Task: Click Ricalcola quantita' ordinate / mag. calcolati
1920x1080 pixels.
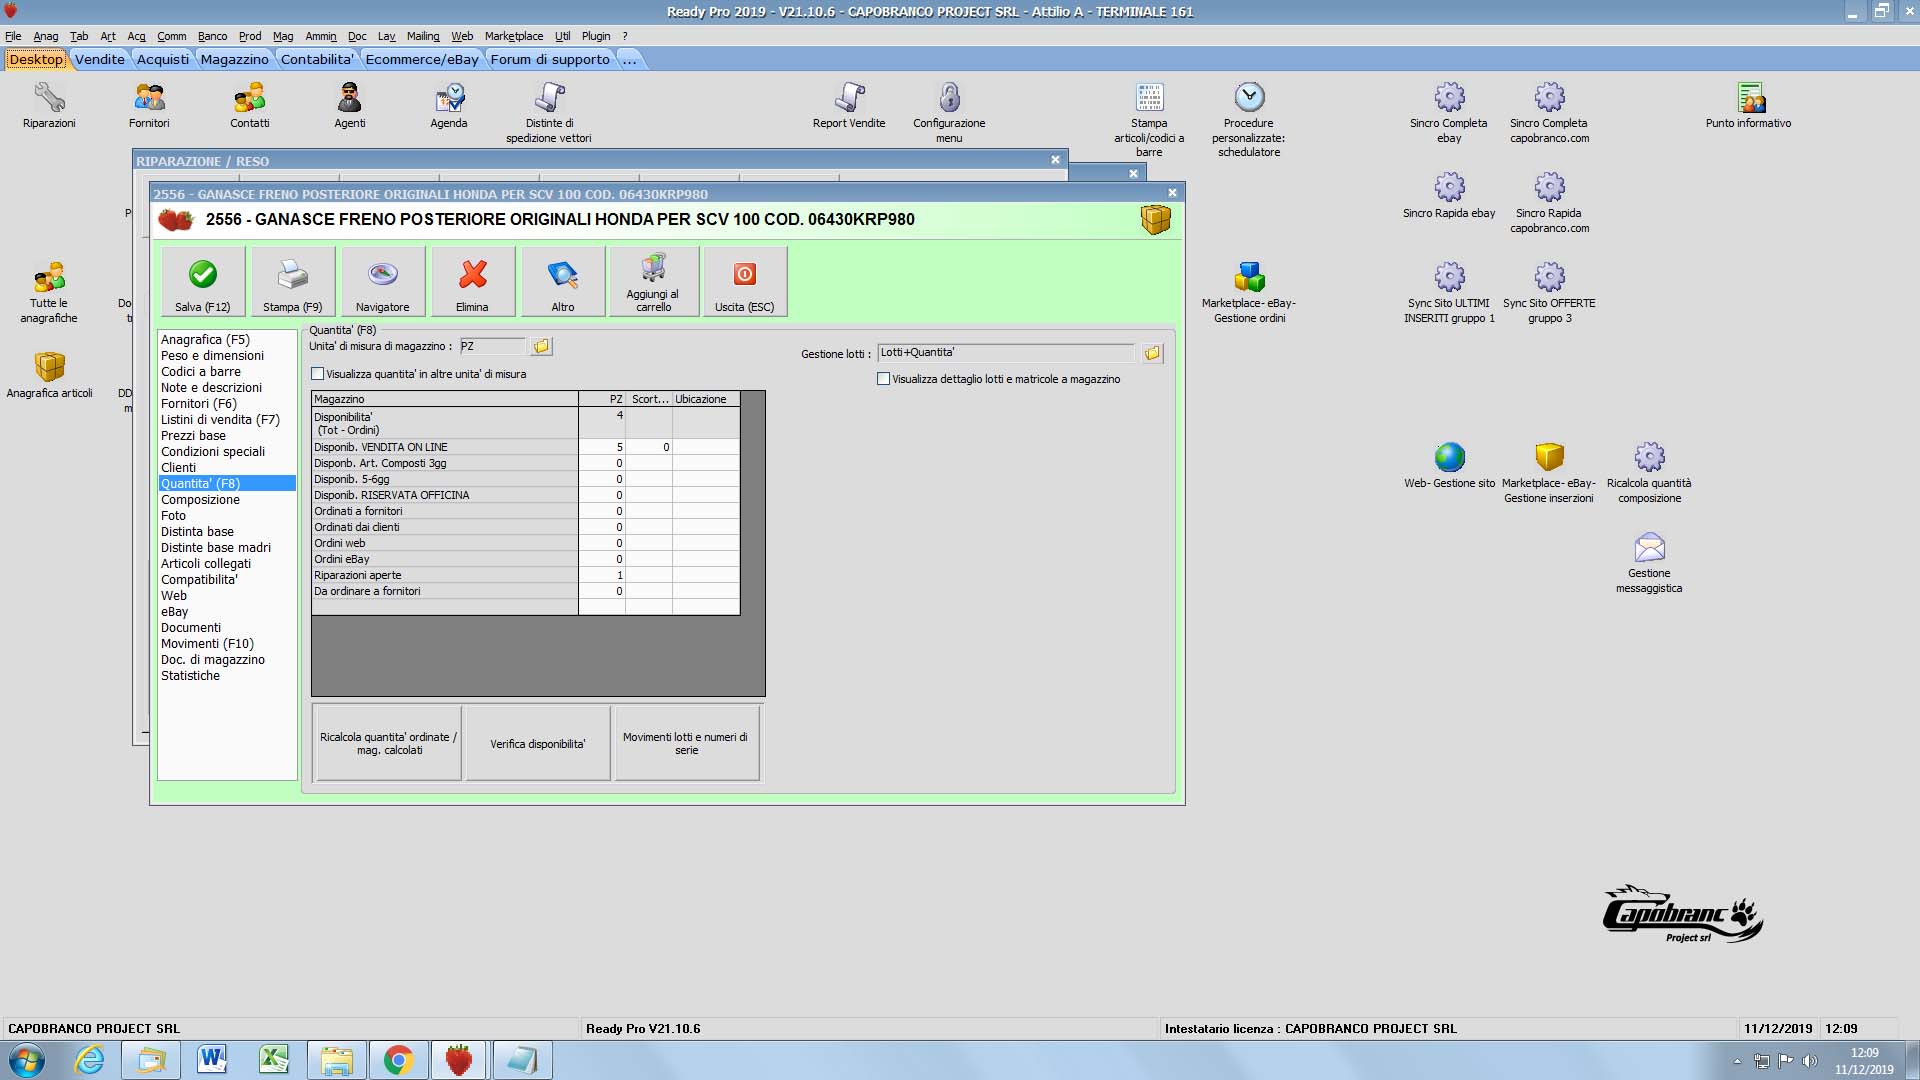Action: (388, 743)
